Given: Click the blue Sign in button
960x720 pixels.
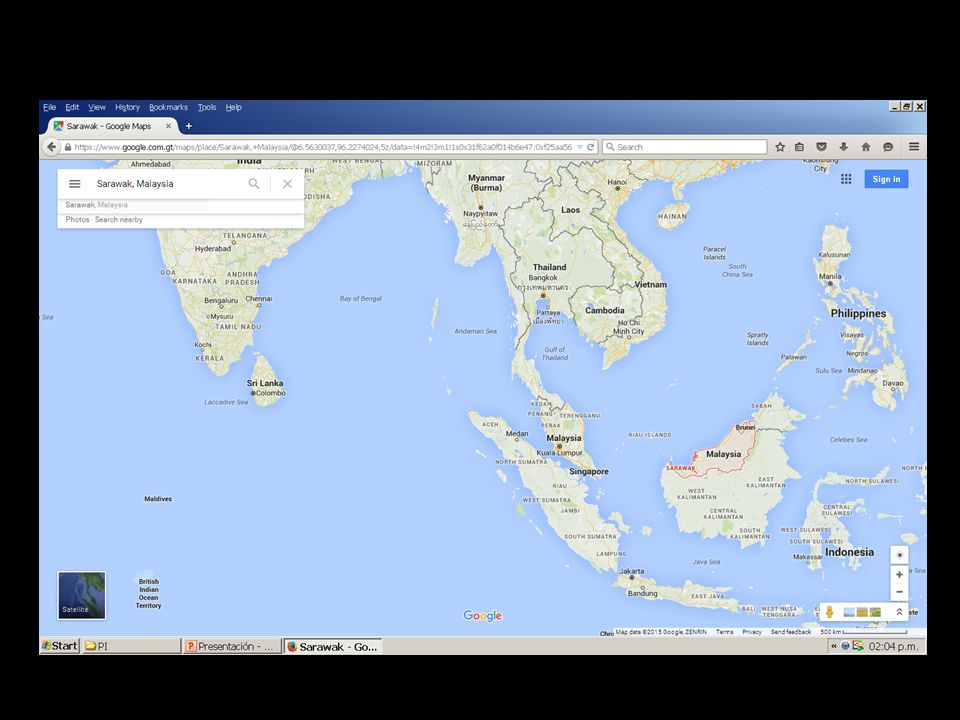Looking at the screenshot, I should point(886,179).
